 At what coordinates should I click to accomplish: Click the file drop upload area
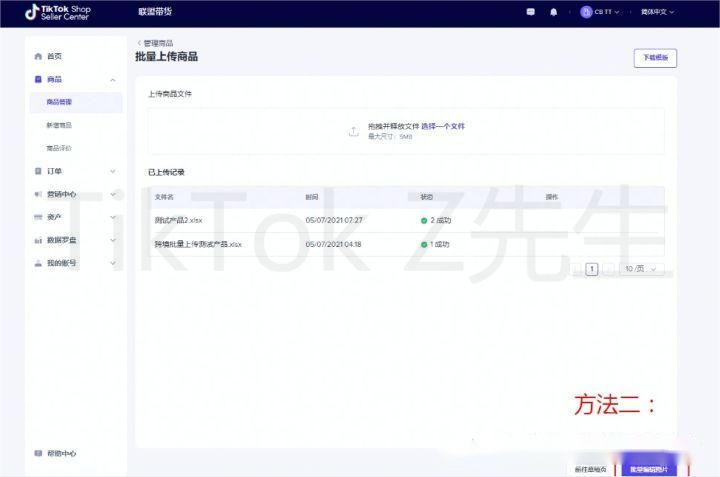click(x=406, y=131)
